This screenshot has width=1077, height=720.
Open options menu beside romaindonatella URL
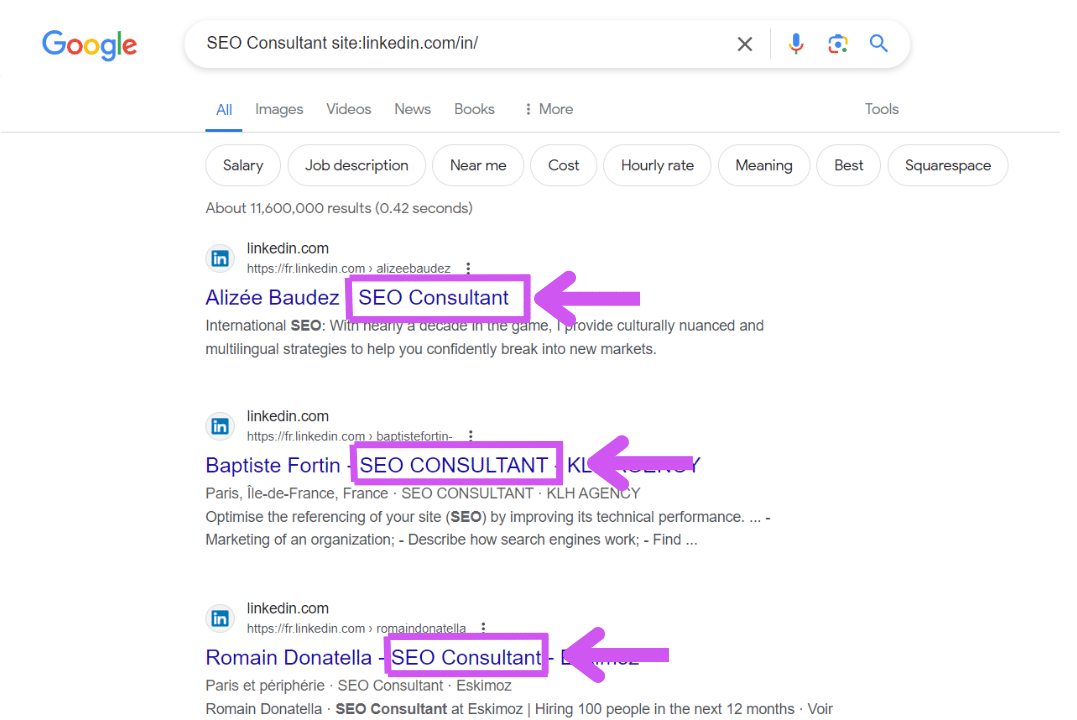[x=484, y=629]
